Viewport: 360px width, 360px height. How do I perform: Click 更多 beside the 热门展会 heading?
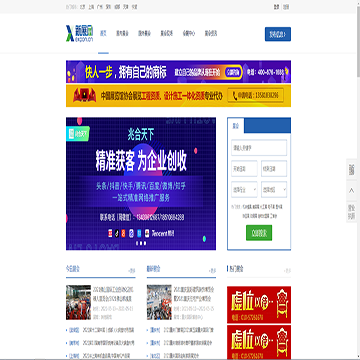click(x=287, y=271)
